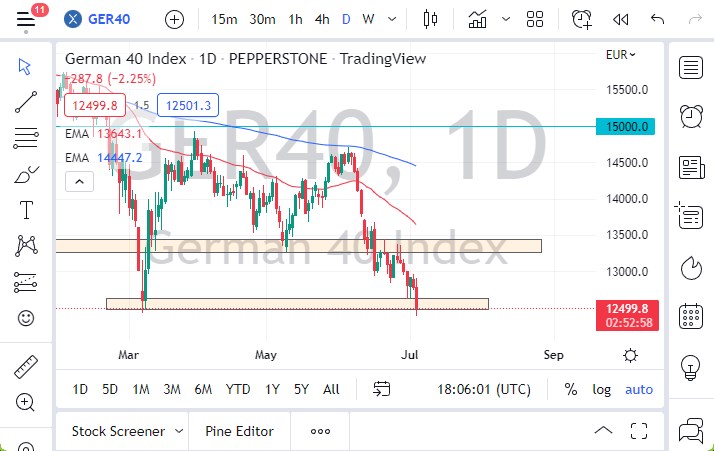Open the candlestick chart style icon
714x451 pixels.
[x=431, y=19]
